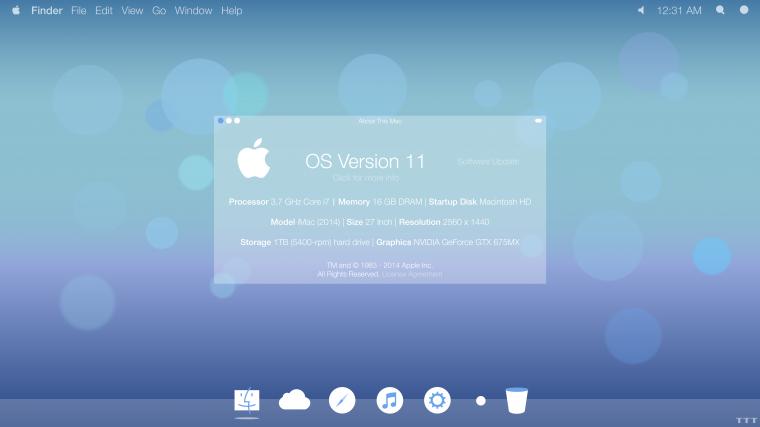The image size is (760, 427).
Task: Close the About This Mac window
Action: click(x=221, y=121)
